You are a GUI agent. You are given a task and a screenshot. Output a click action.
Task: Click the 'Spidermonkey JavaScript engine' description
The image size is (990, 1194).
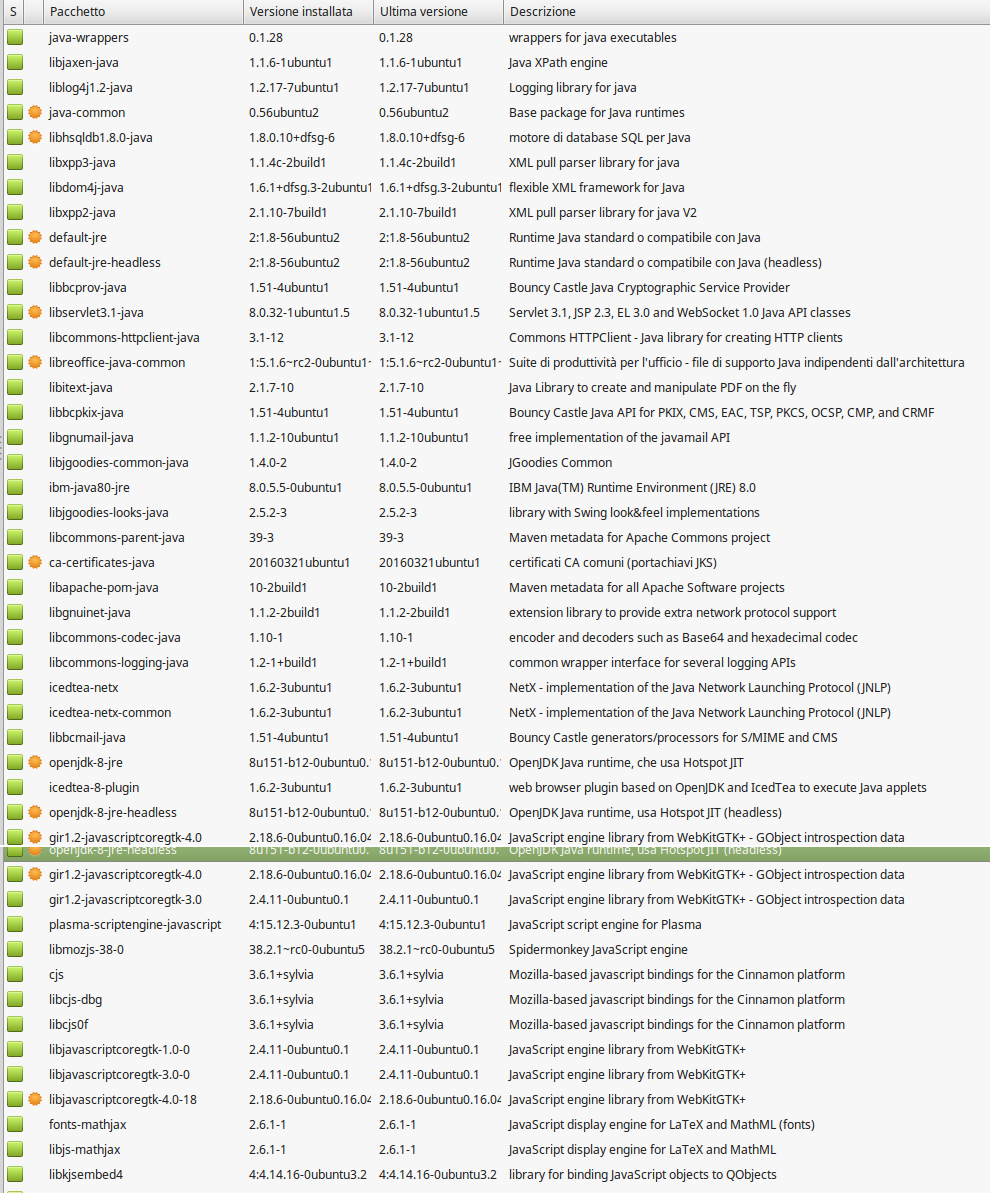click(x=599, y=950)
